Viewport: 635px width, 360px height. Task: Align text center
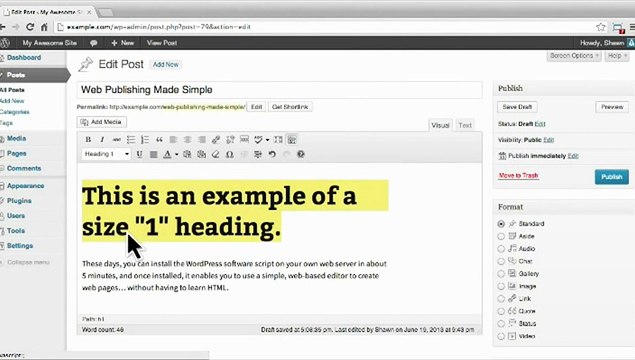[188, 140]
